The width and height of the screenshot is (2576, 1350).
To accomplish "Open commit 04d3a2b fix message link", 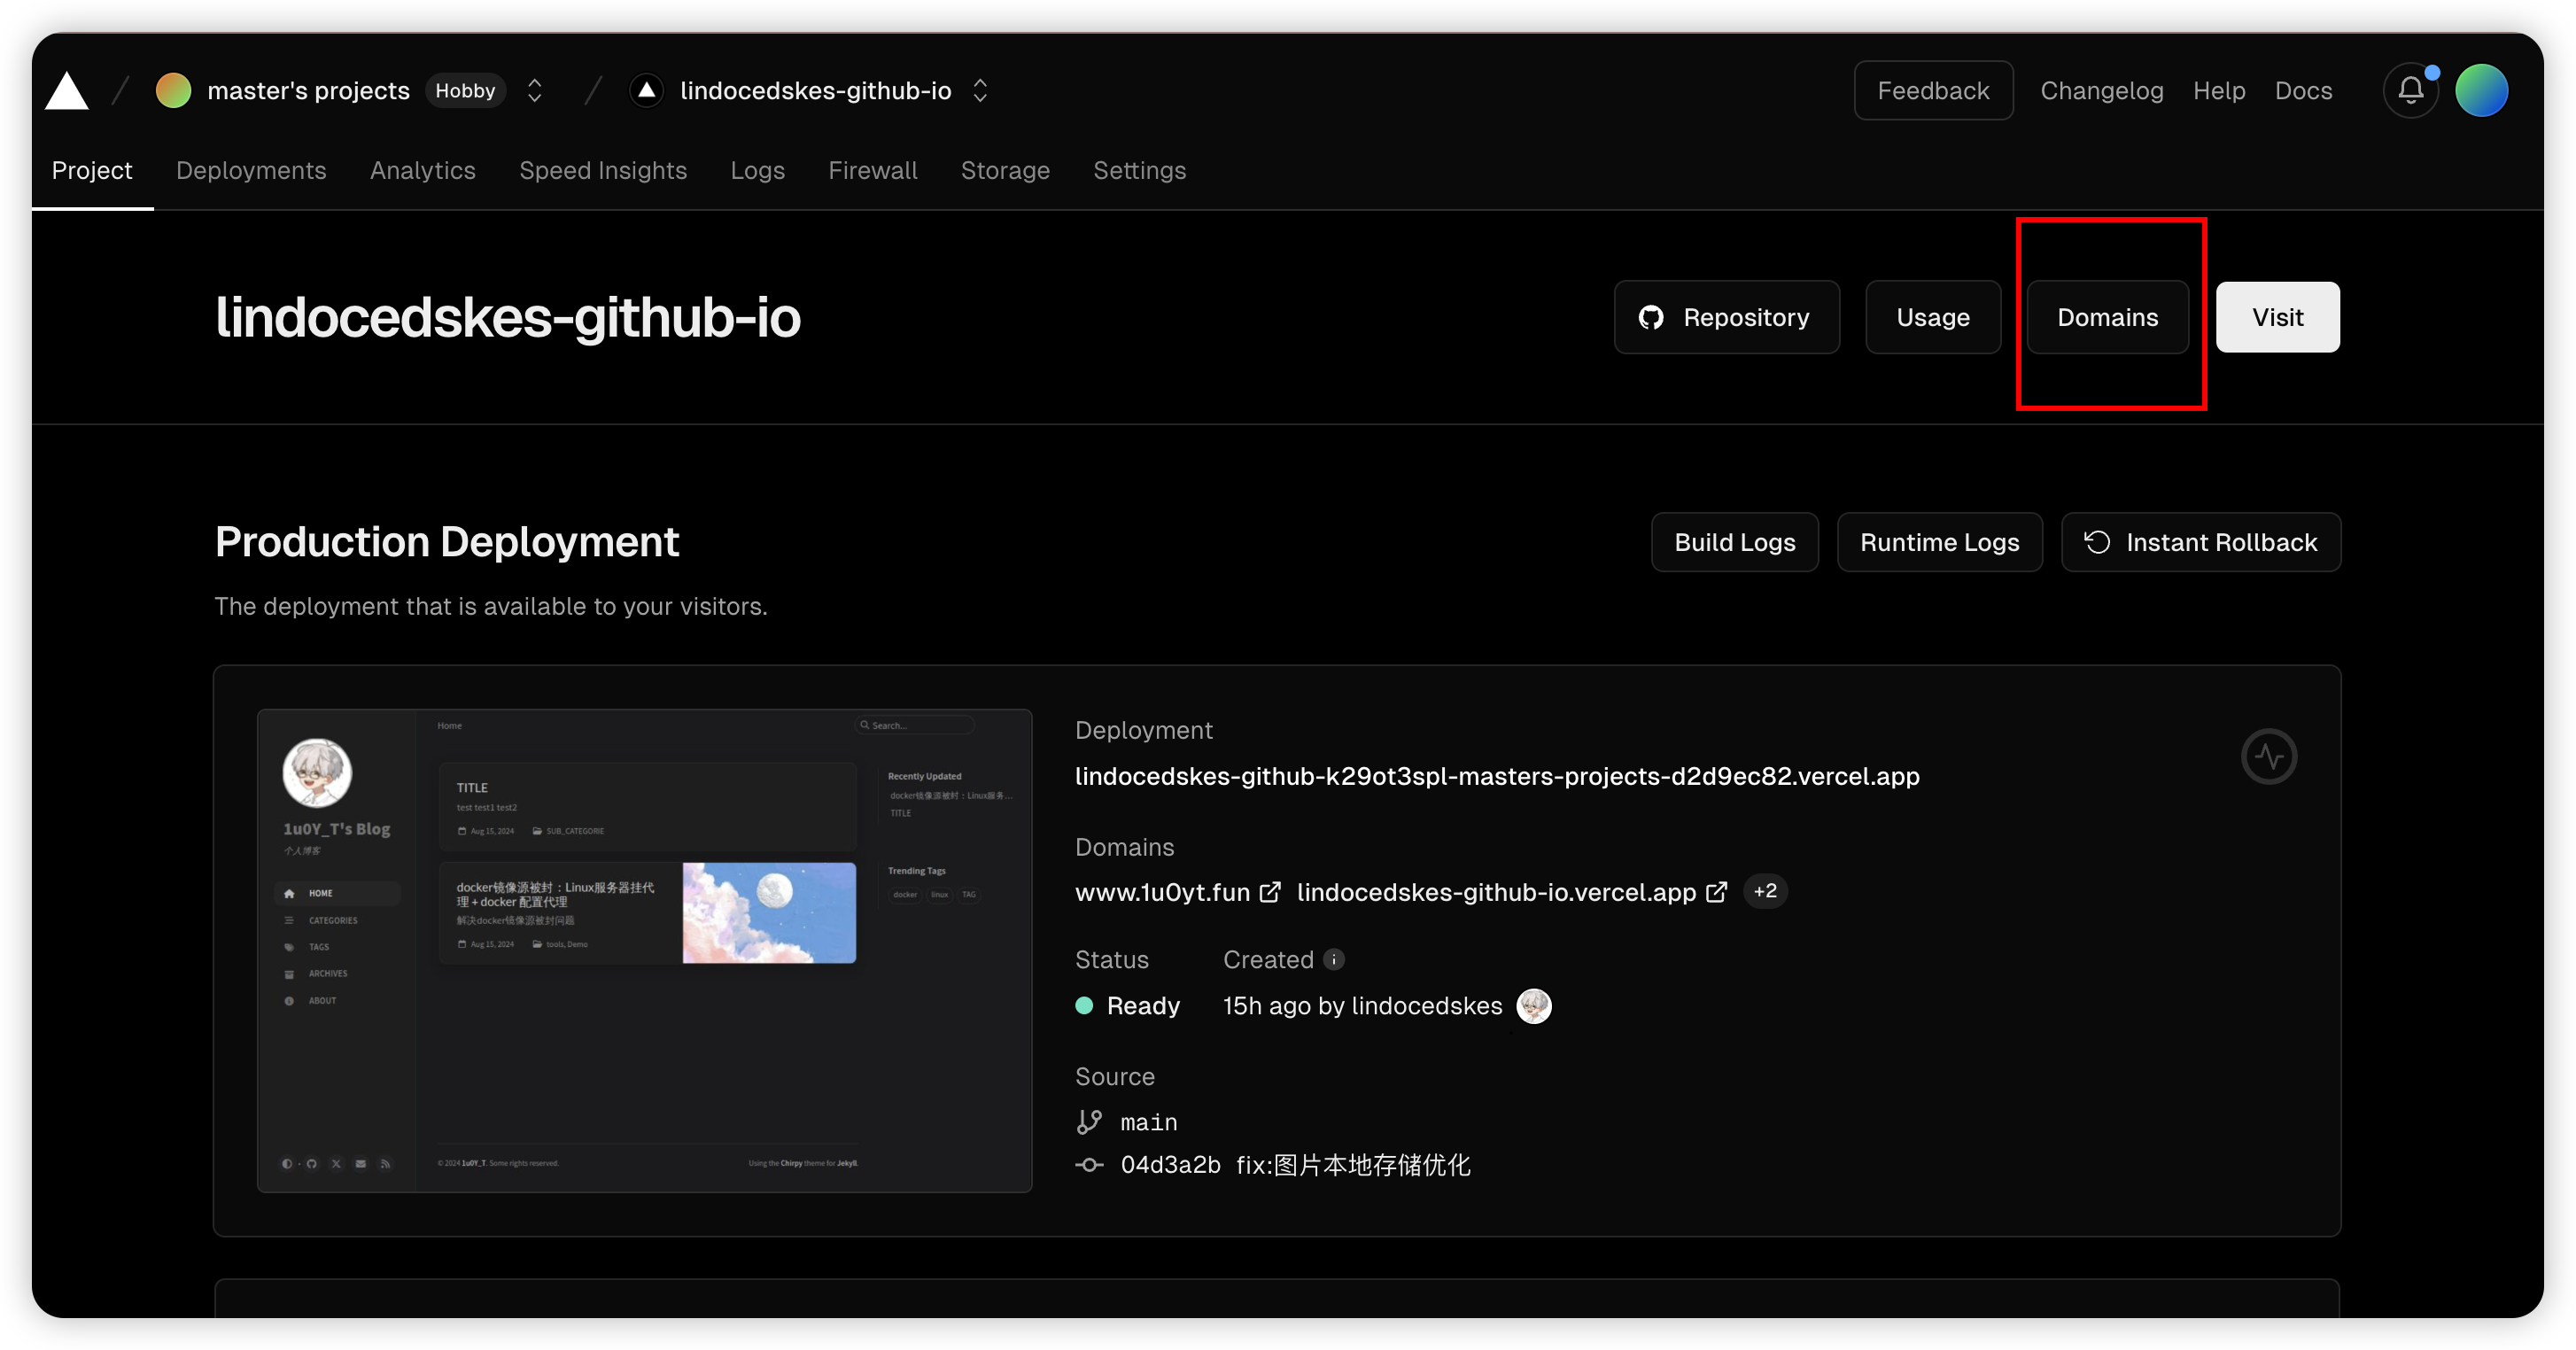I will click(x=1295, y=1165).
